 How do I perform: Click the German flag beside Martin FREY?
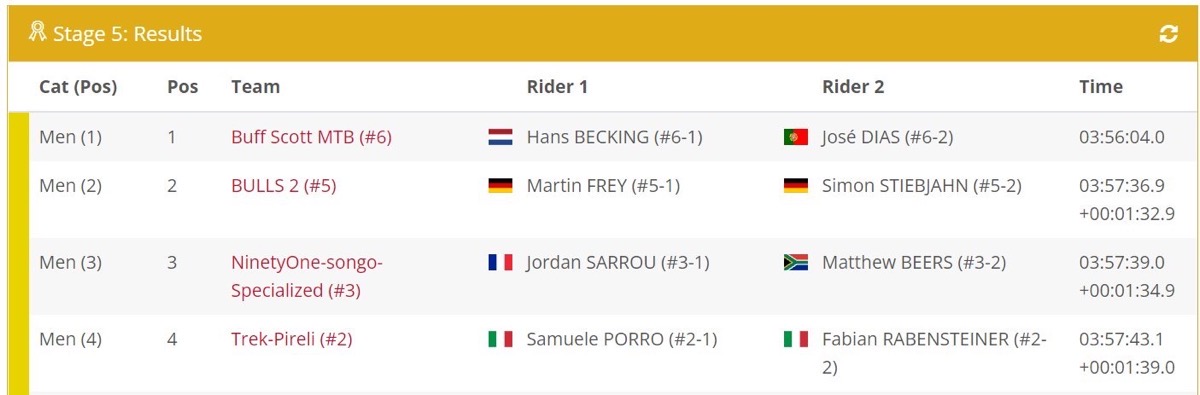coord(500,186)
